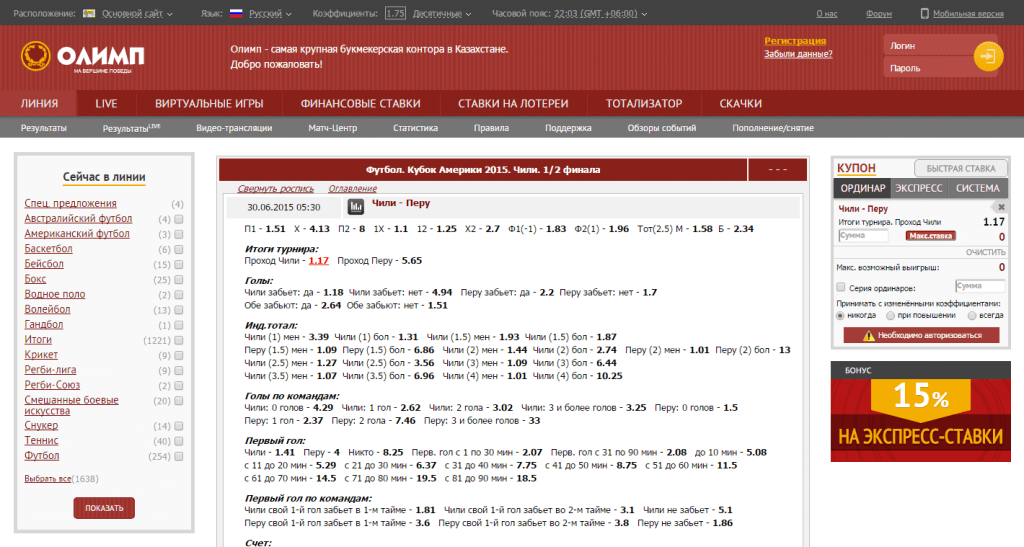Viewport: 1024px width, 547px height.
Task: Tick the Футбол checkbox
Action: (179, 456)
